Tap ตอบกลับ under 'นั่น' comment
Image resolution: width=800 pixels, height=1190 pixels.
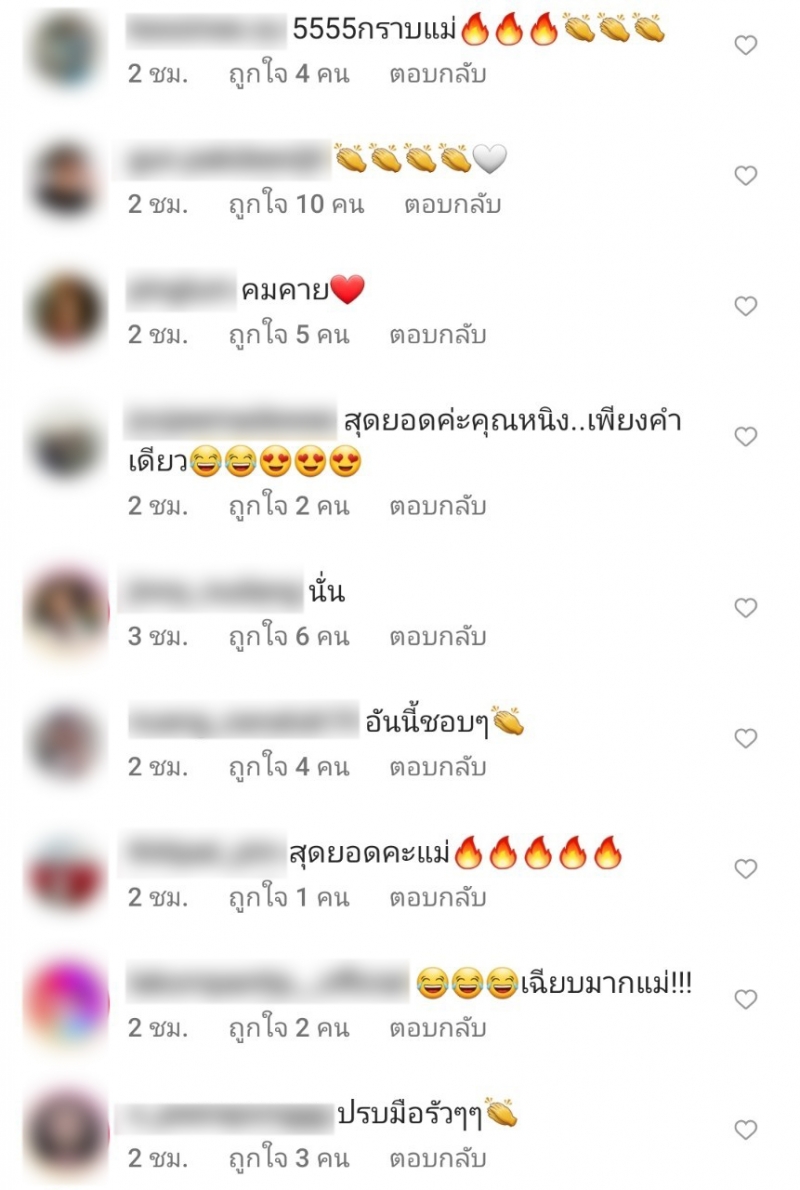click(438, 637)
